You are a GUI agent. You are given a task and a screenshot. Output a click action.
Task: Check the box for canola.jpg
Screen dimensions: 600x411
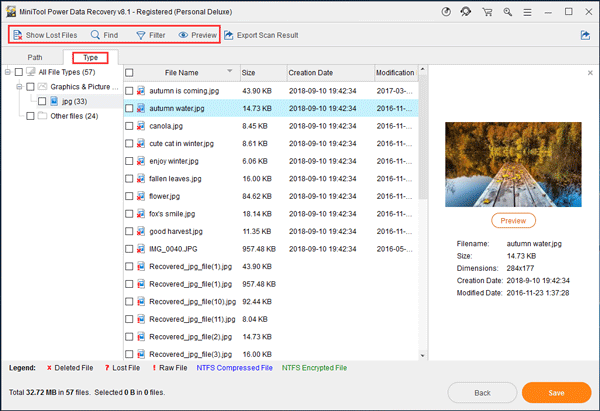pos(130,126)
